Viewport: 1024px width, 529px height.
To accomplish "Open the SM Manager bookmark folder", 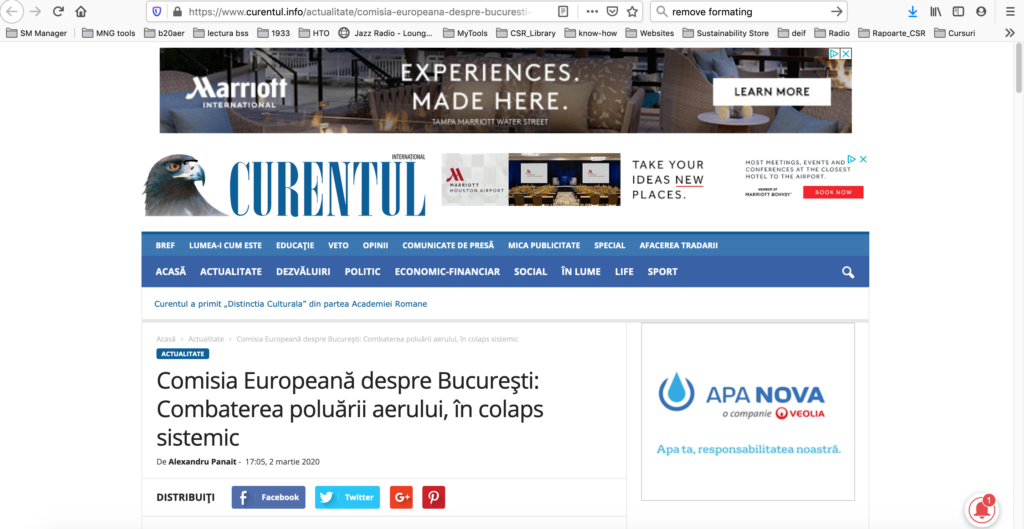I will click(36, 33).
